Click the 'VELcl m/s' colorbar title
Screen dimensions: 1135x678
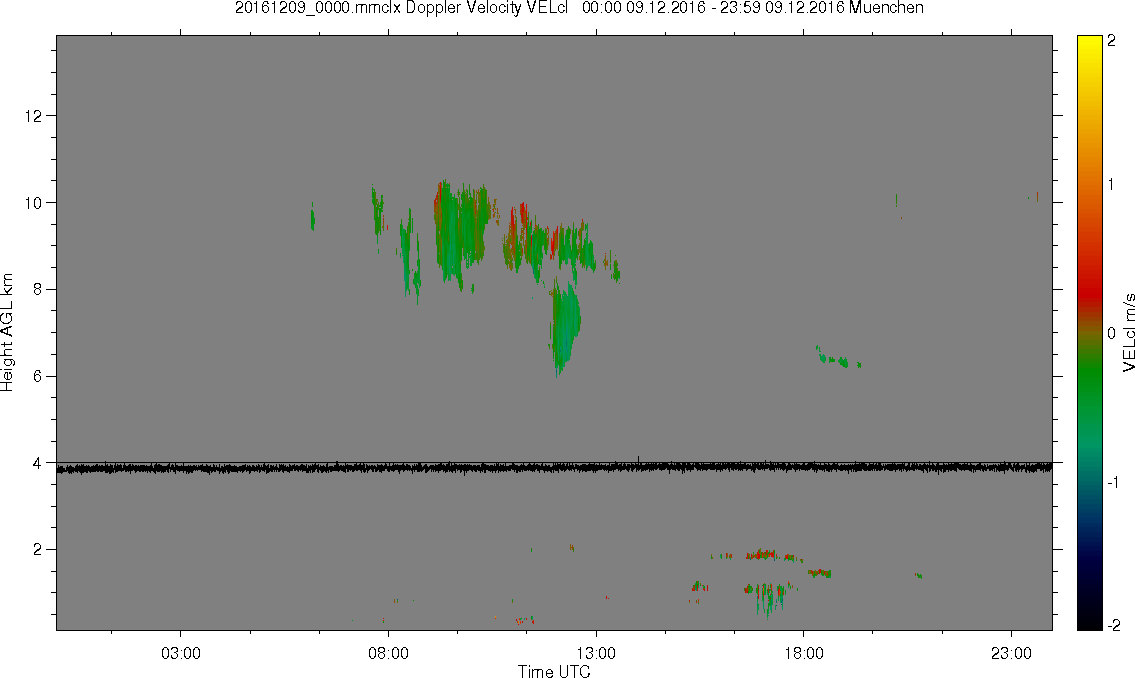pos(1128,333)
